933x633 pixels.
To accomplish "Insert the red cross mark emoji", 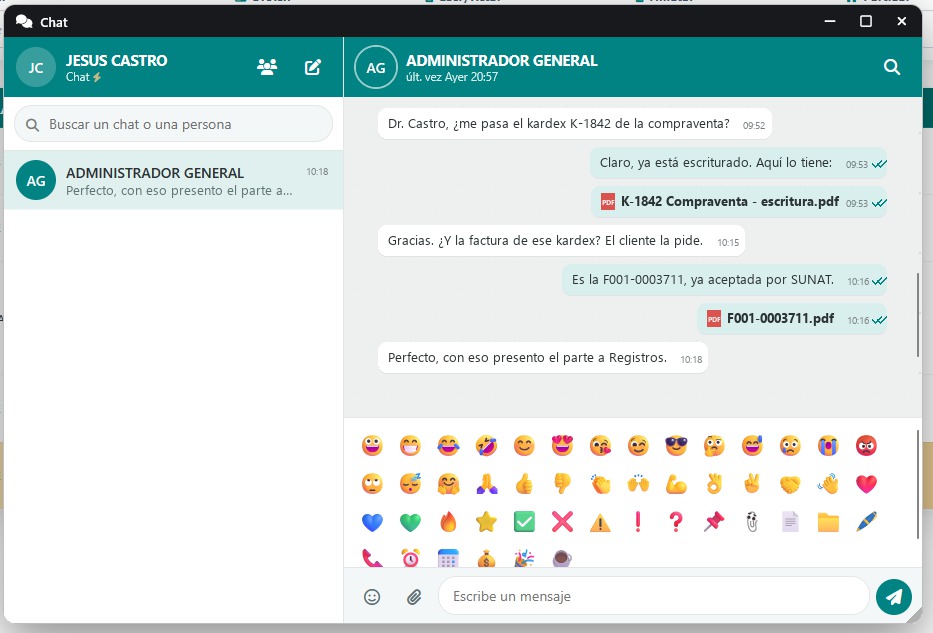I will tap(562, 522).
